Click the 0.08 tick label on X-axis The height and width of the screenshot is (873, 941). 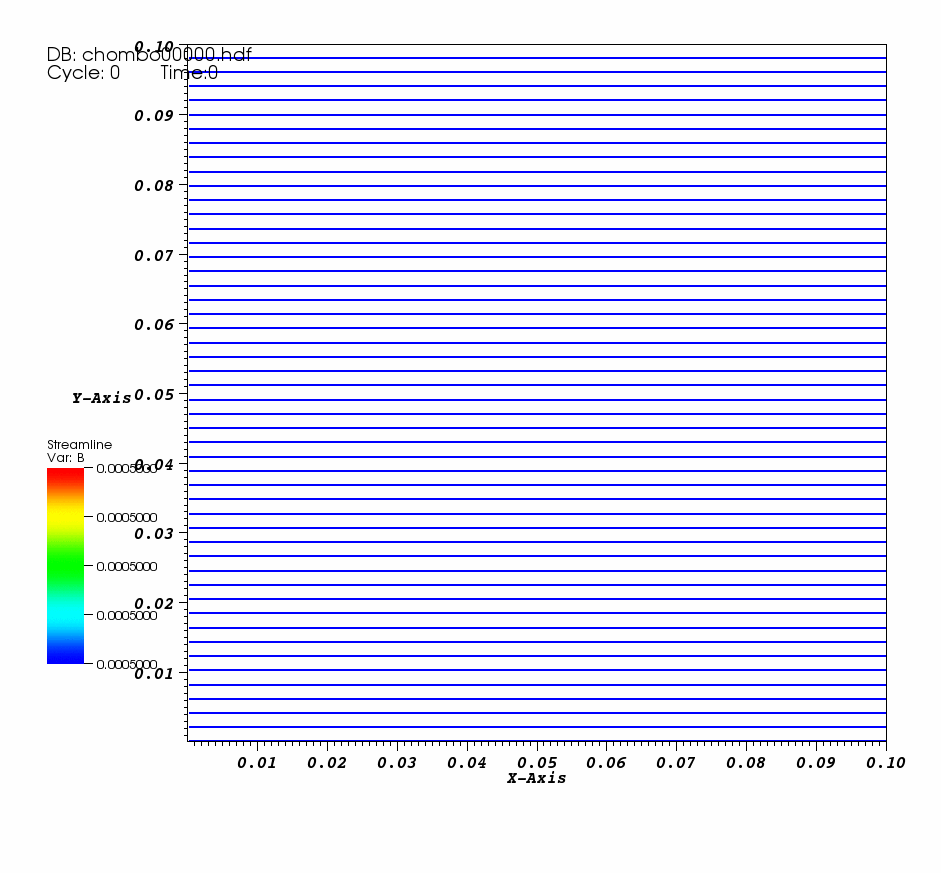coord(746,763)
